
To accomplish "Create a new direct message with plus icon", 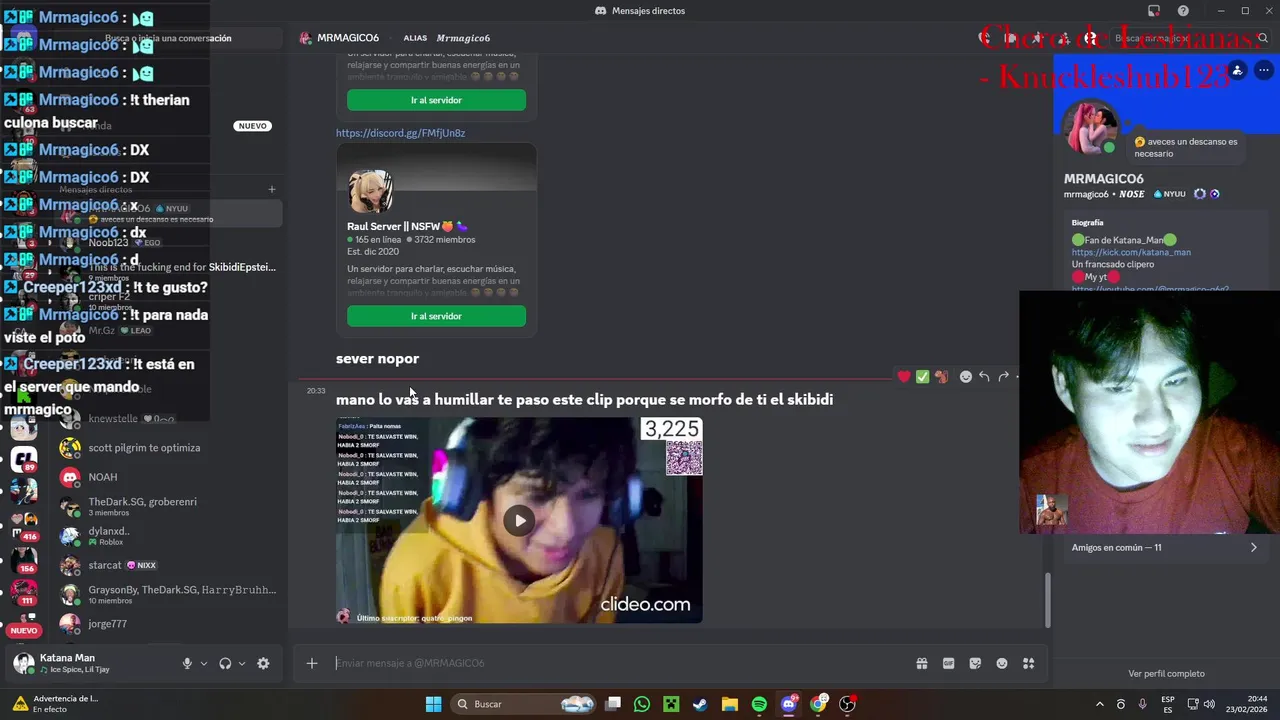I will coord(271,189).
